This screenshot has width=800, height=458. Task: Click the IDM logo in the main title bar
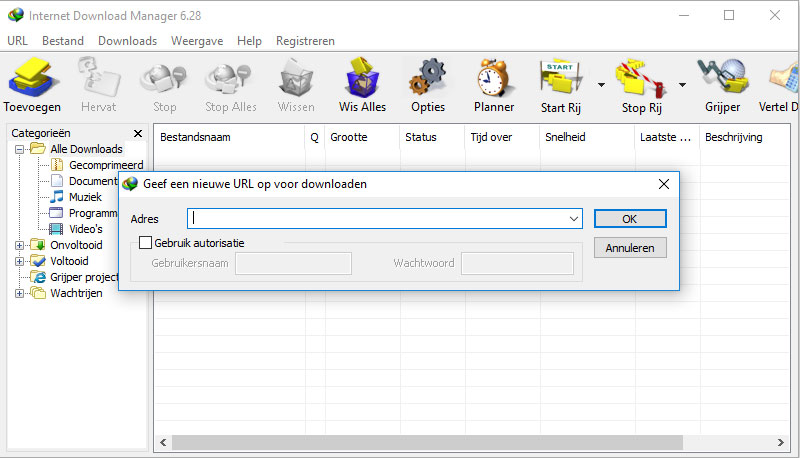(x=16, y=15)
